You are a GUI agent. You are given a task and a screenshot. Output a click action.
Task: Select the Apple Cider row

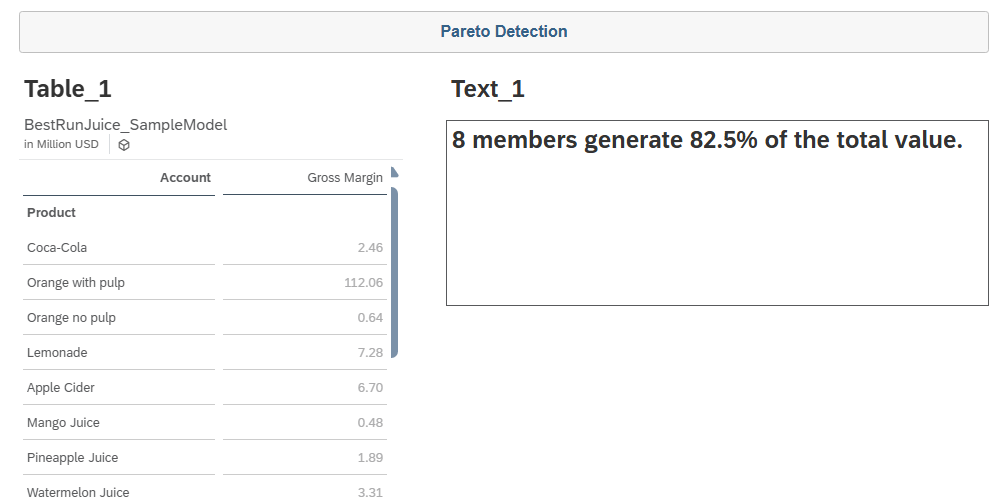61,388
